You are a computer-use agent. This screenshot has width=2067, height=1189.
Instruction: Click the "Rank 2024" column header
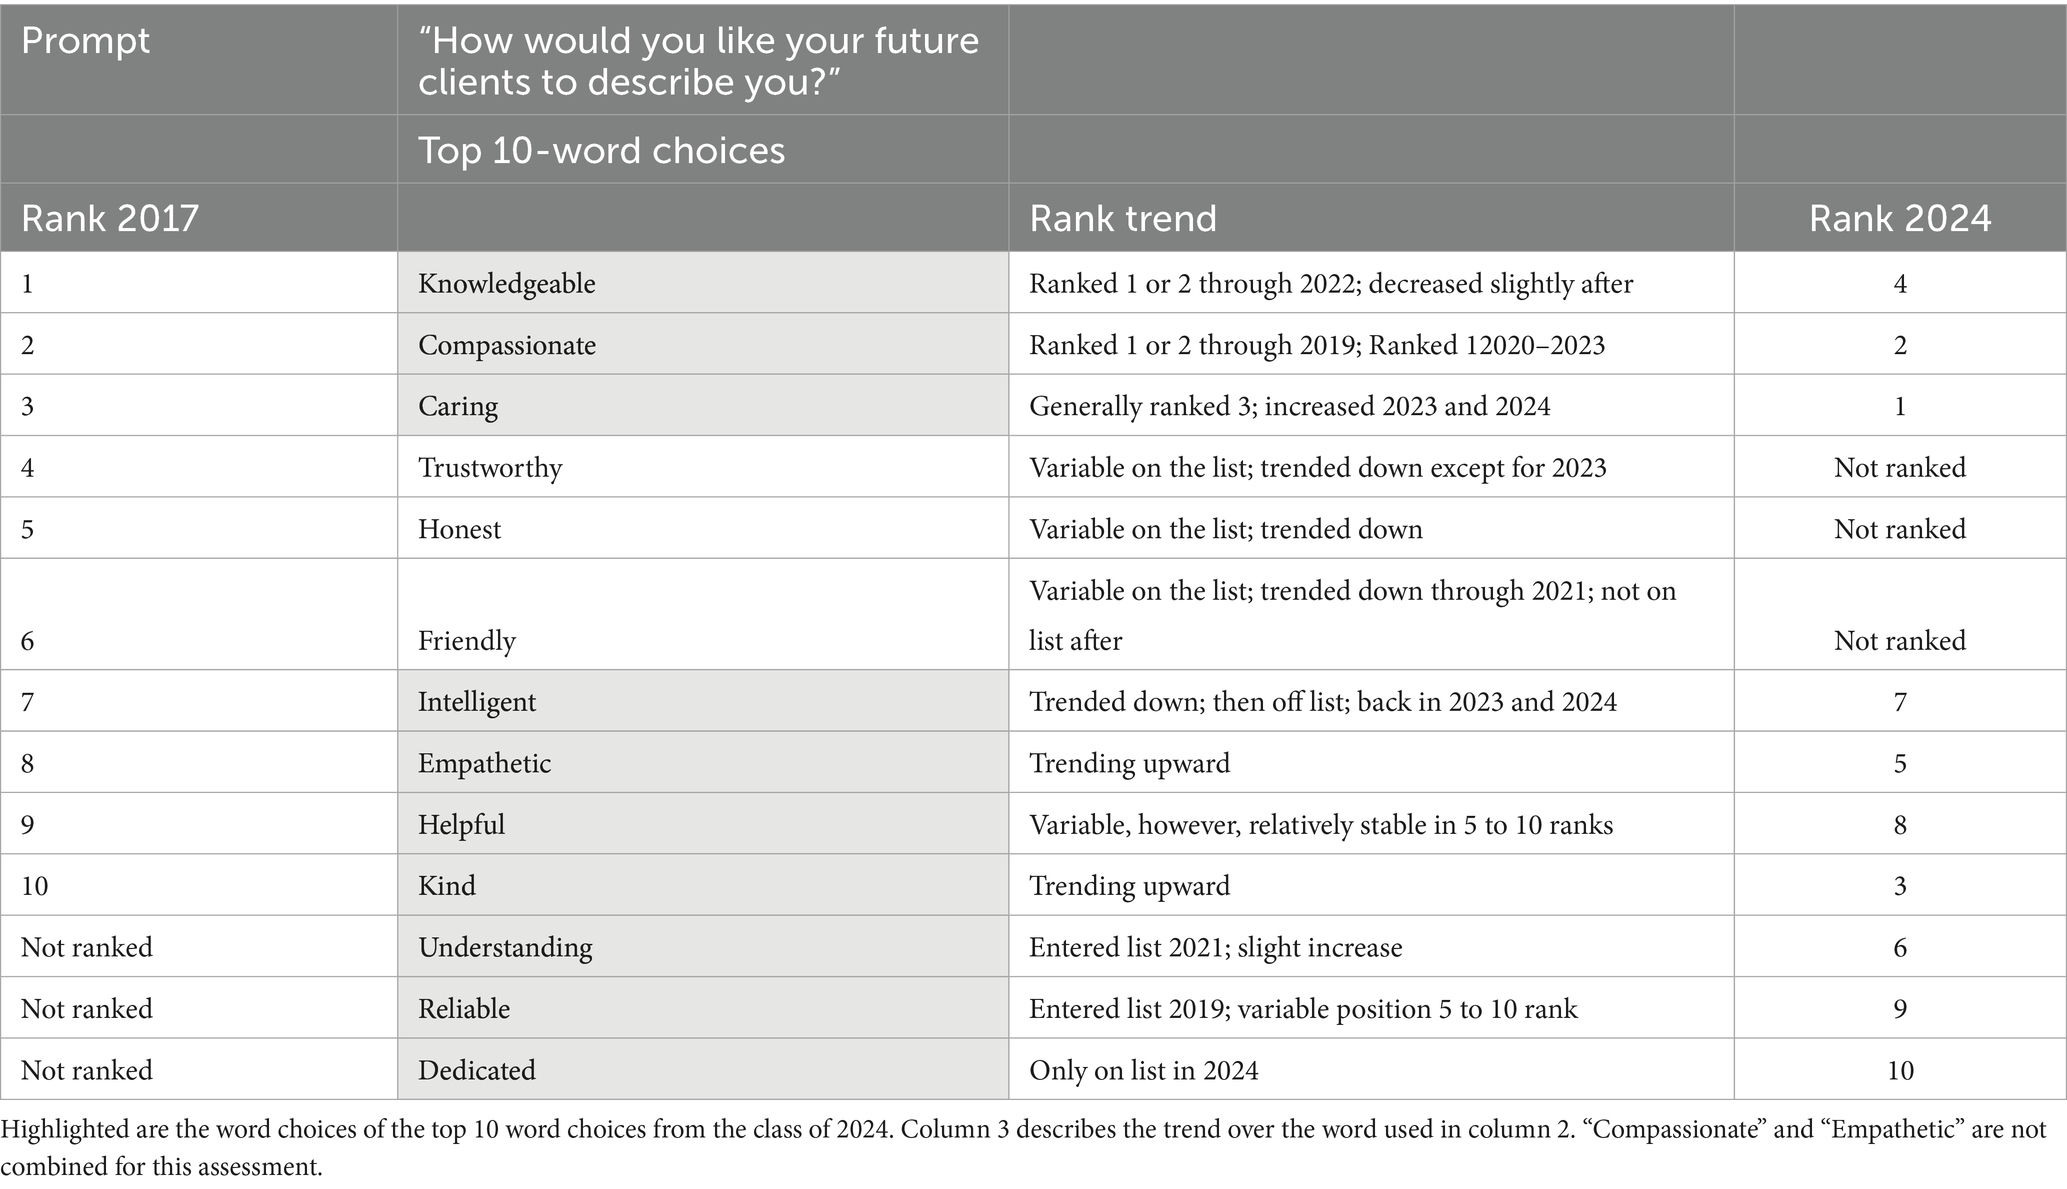click(1899, 218)
